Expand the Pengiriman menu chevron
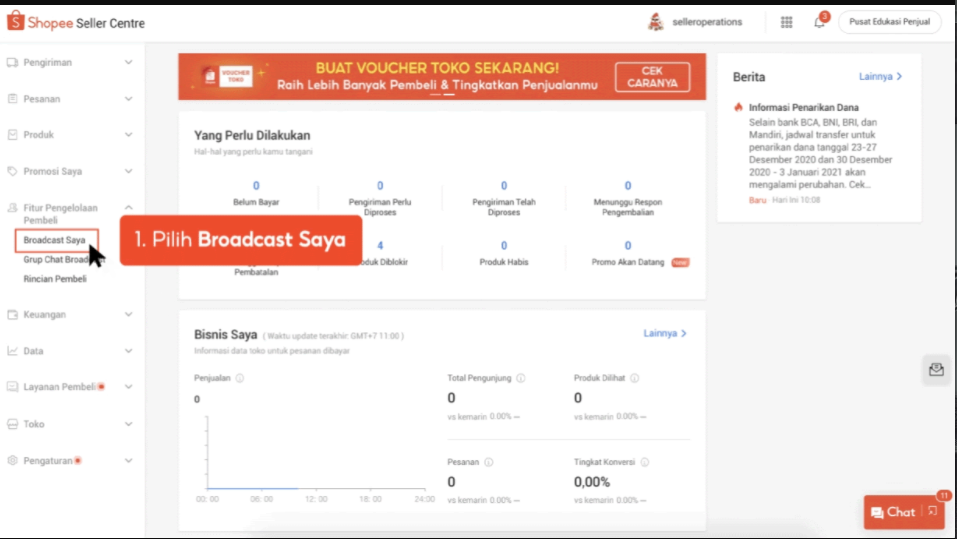Screen dimensions: 957x539 click(x=129, y=62)
